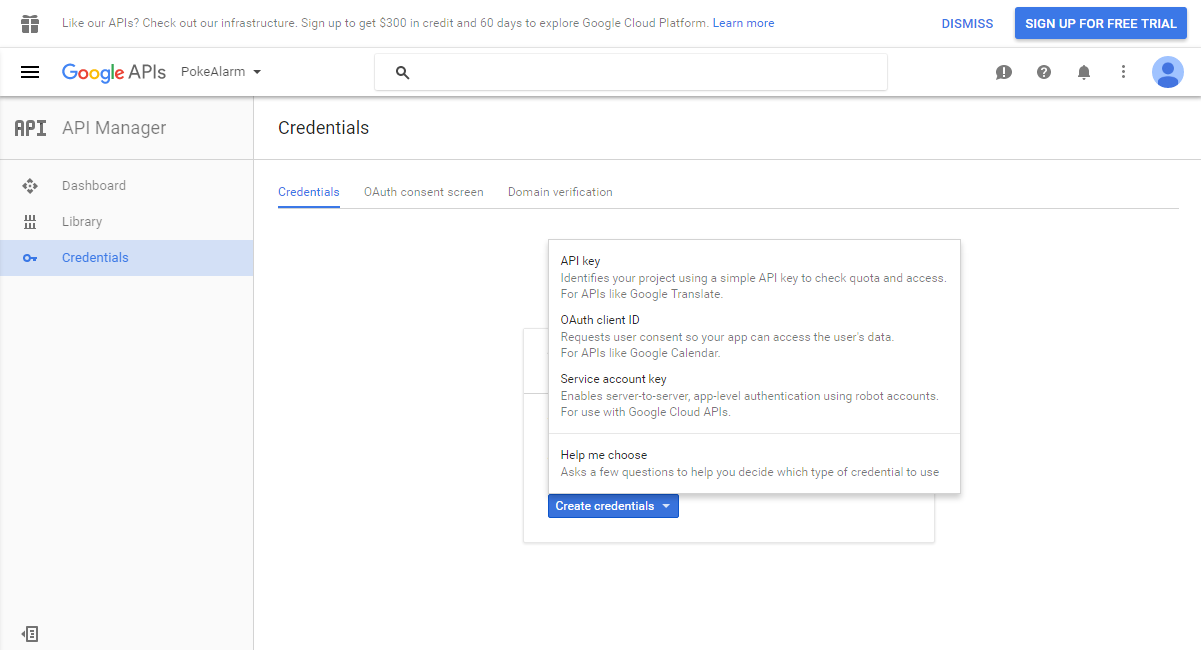Switch to the OAuth consent screen tab

(x=424, y=192)
